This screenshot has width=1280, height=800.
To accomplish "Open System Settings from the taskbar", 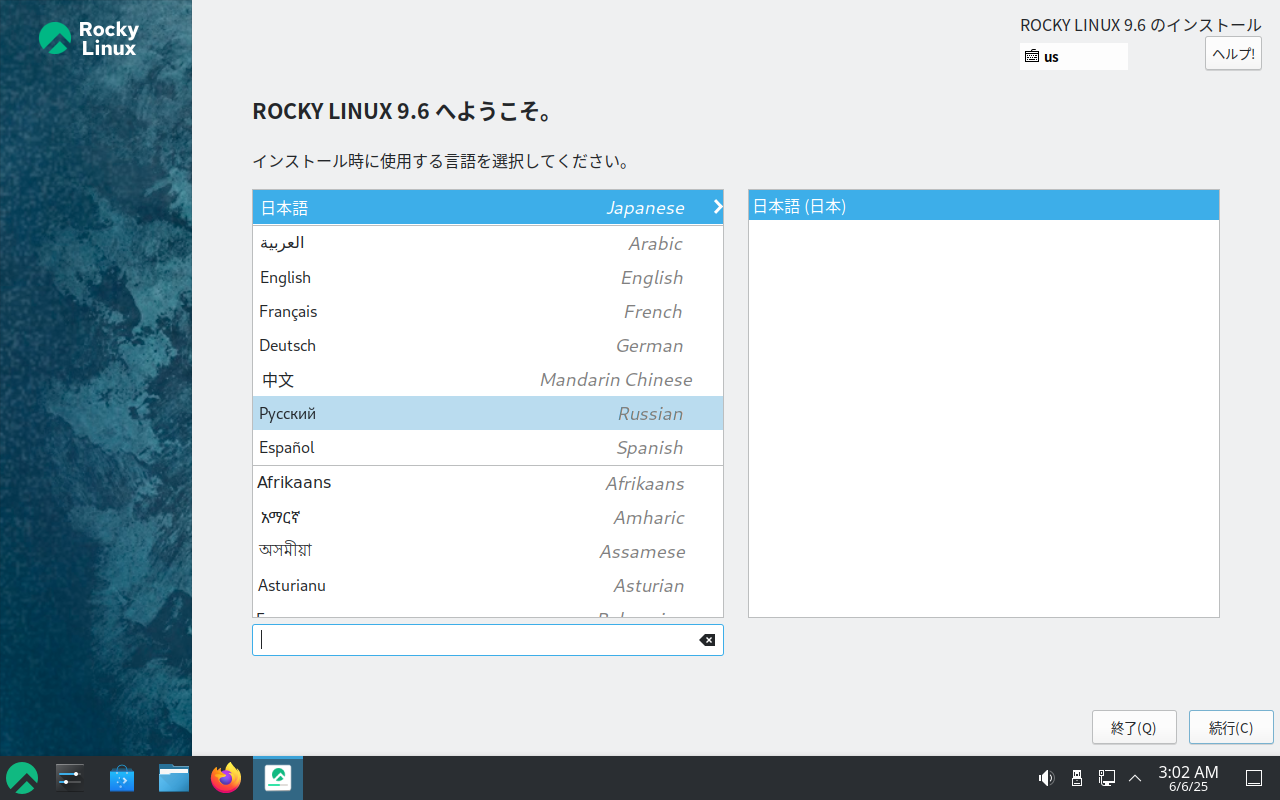I will tap(70, 778).
